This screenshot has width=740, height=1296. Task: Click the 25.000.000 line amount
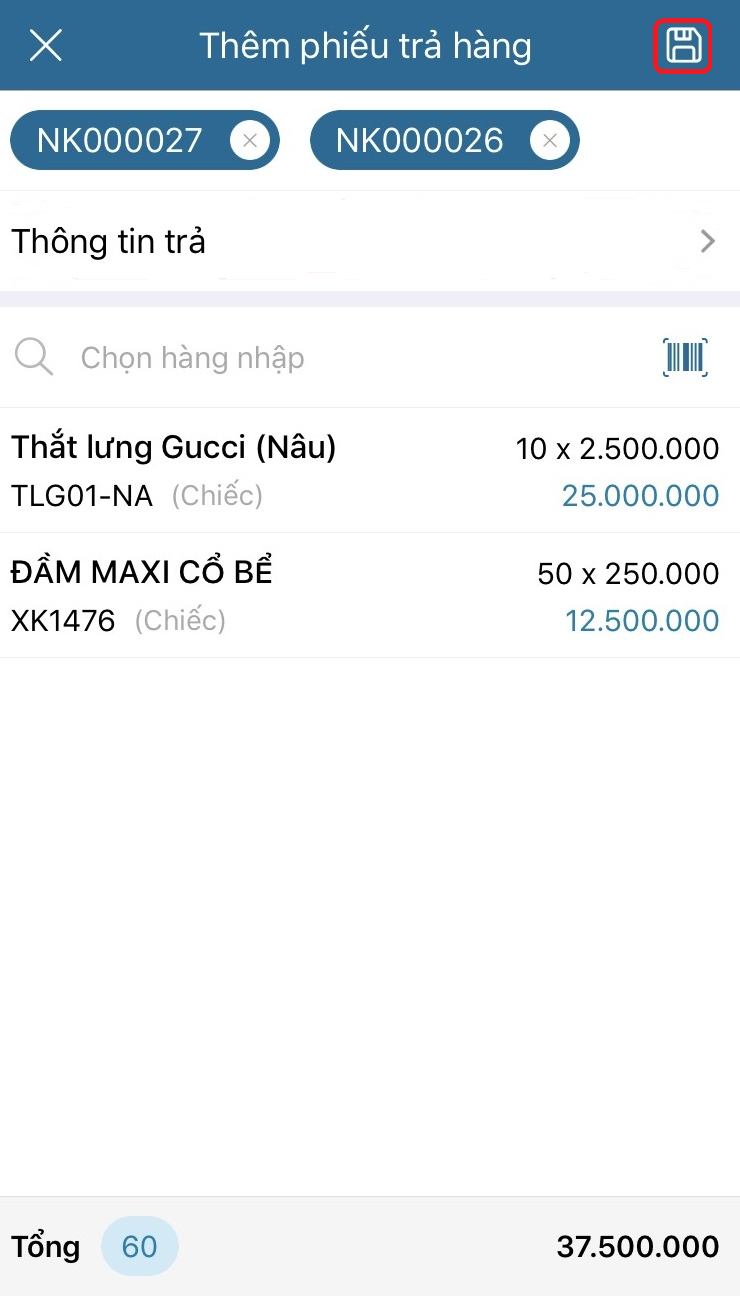pyautogui.click(x=640, y=496)
